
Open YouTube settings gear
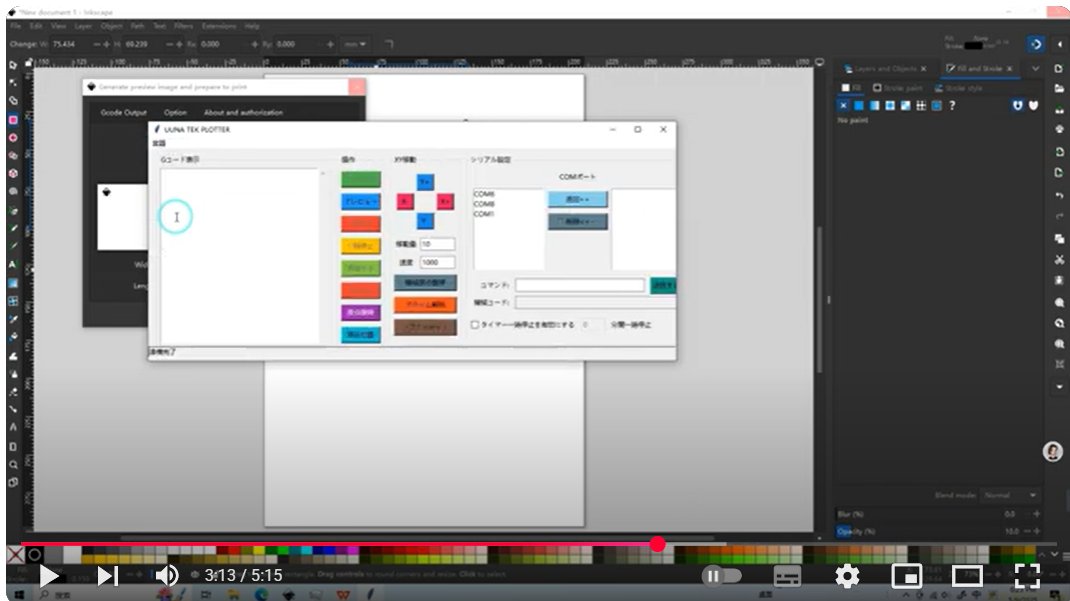pyautogui.click(x=847, y=576)
